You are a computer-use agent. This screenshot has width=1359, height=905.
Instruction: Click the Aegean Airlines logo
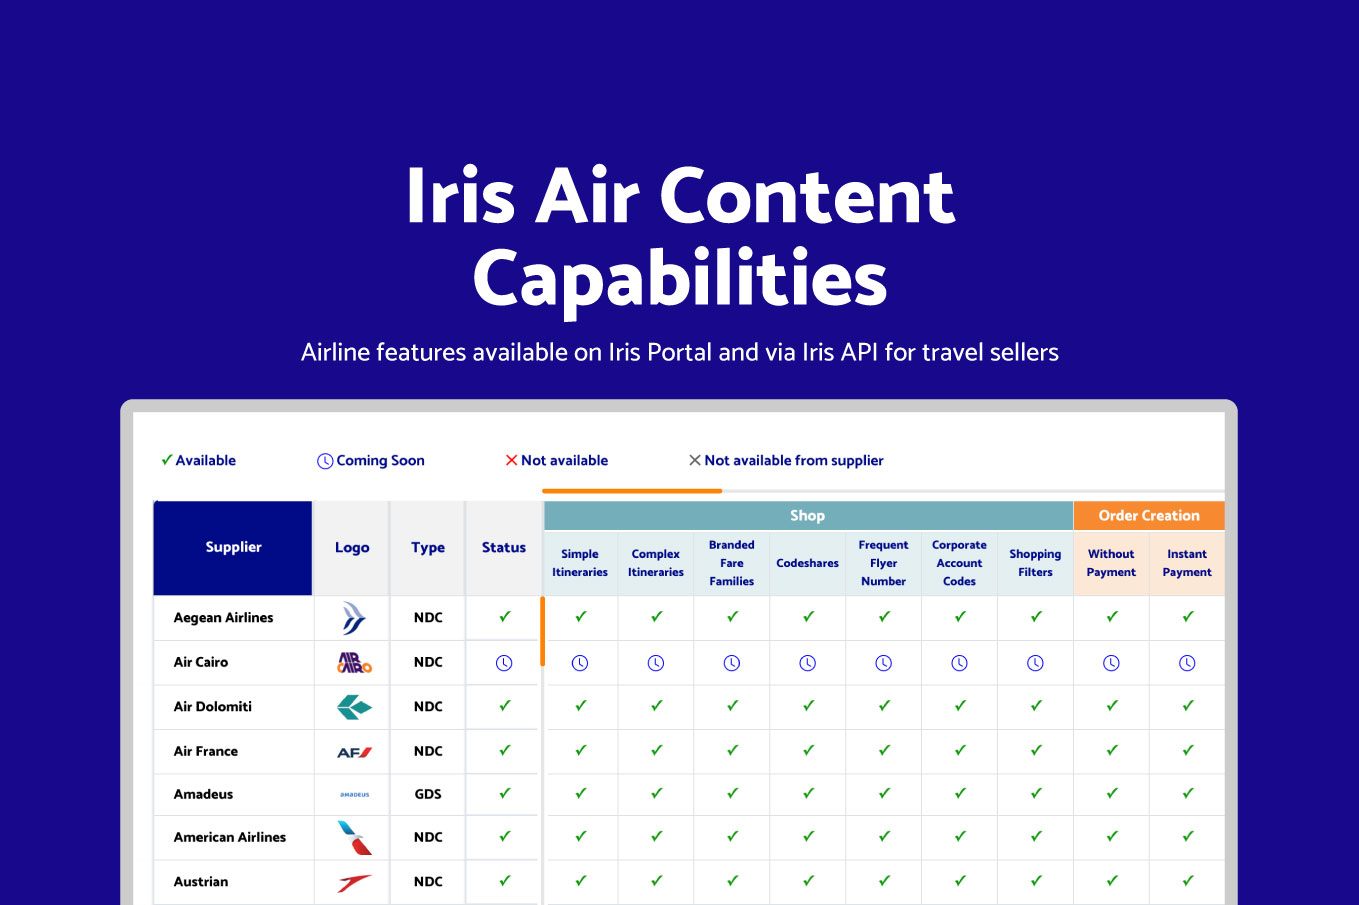[x=353, y=619]
